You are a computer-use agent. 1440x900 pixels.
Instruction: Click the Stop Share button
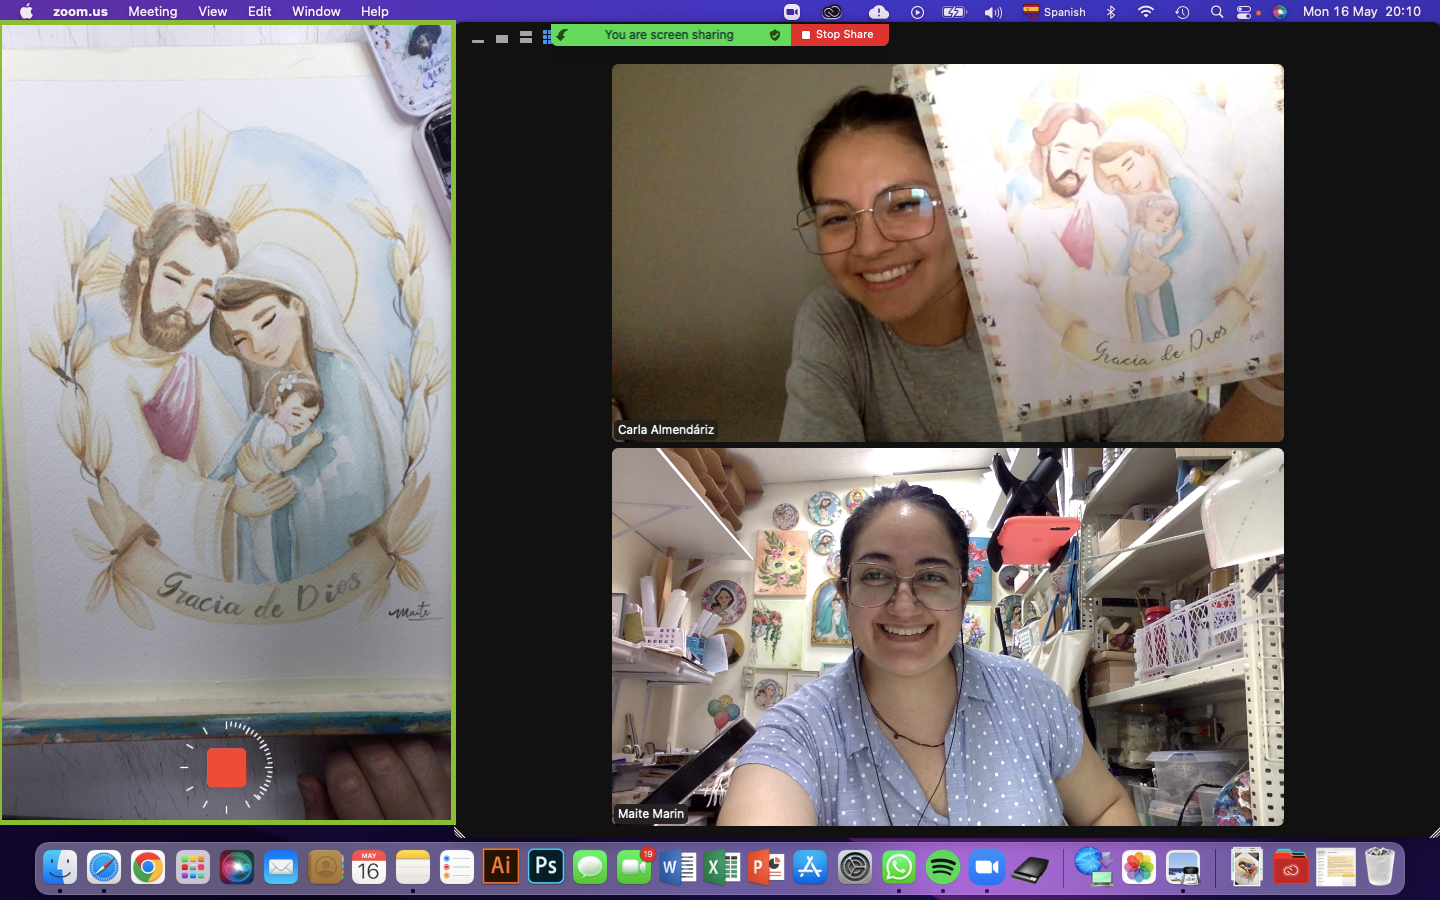point(839,35)
